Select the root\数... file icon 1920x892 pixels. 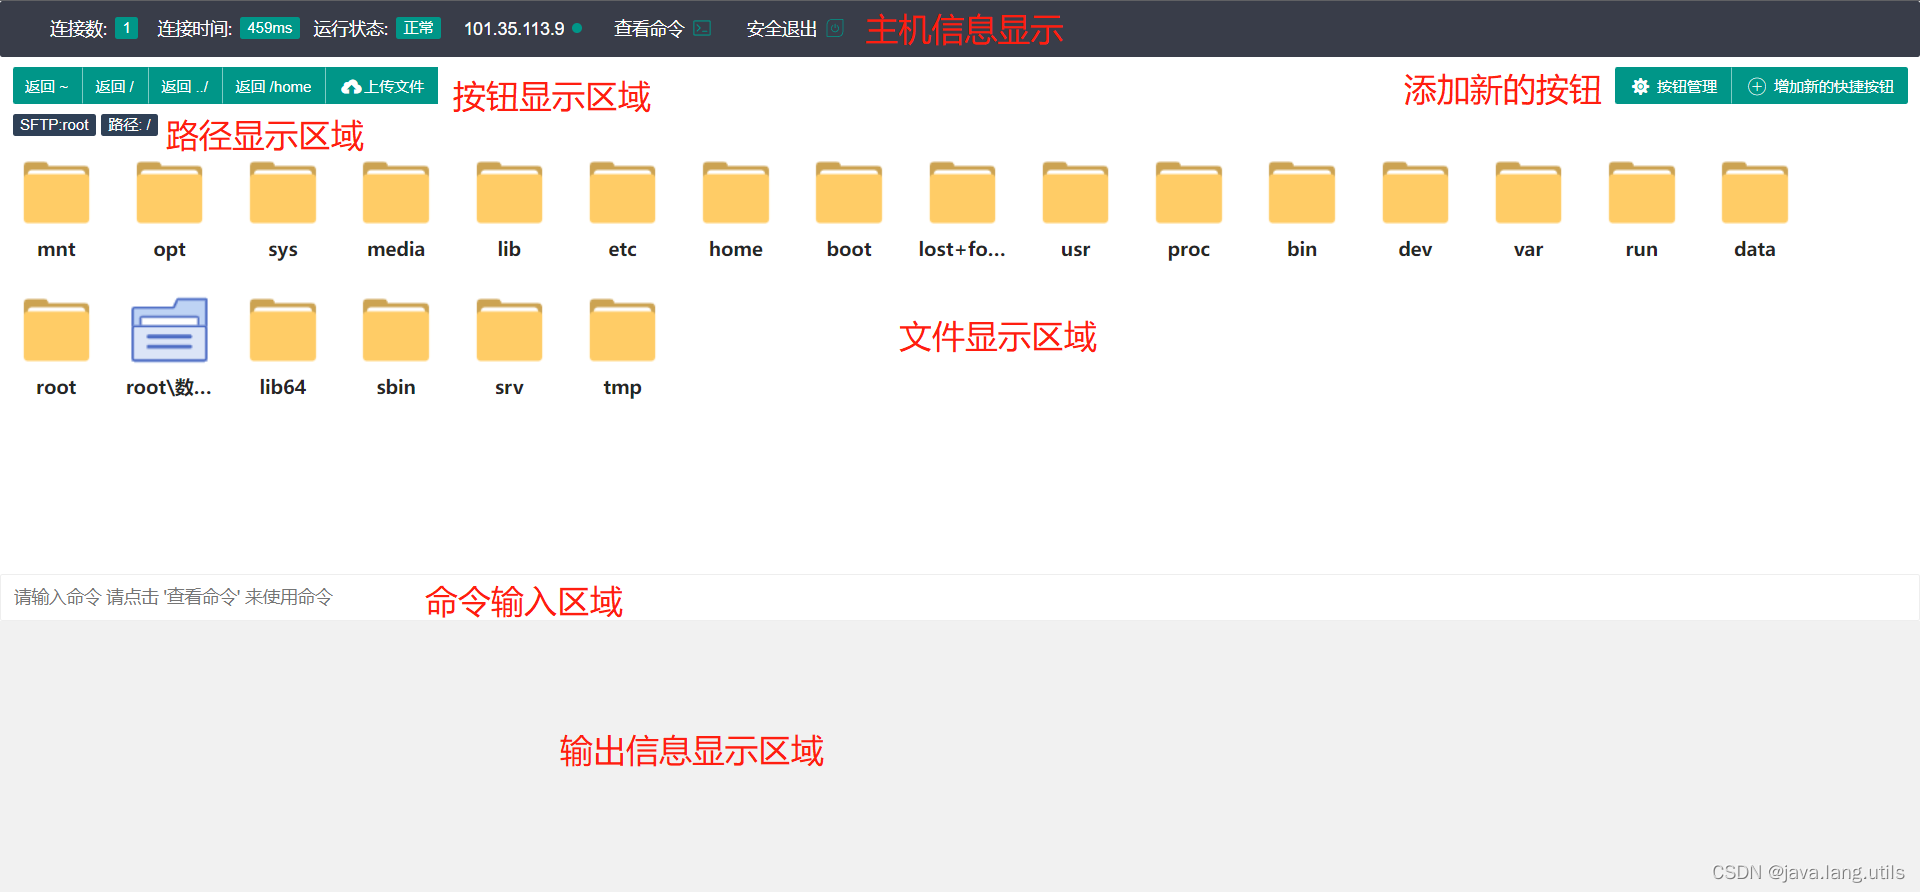coord(169,330)
